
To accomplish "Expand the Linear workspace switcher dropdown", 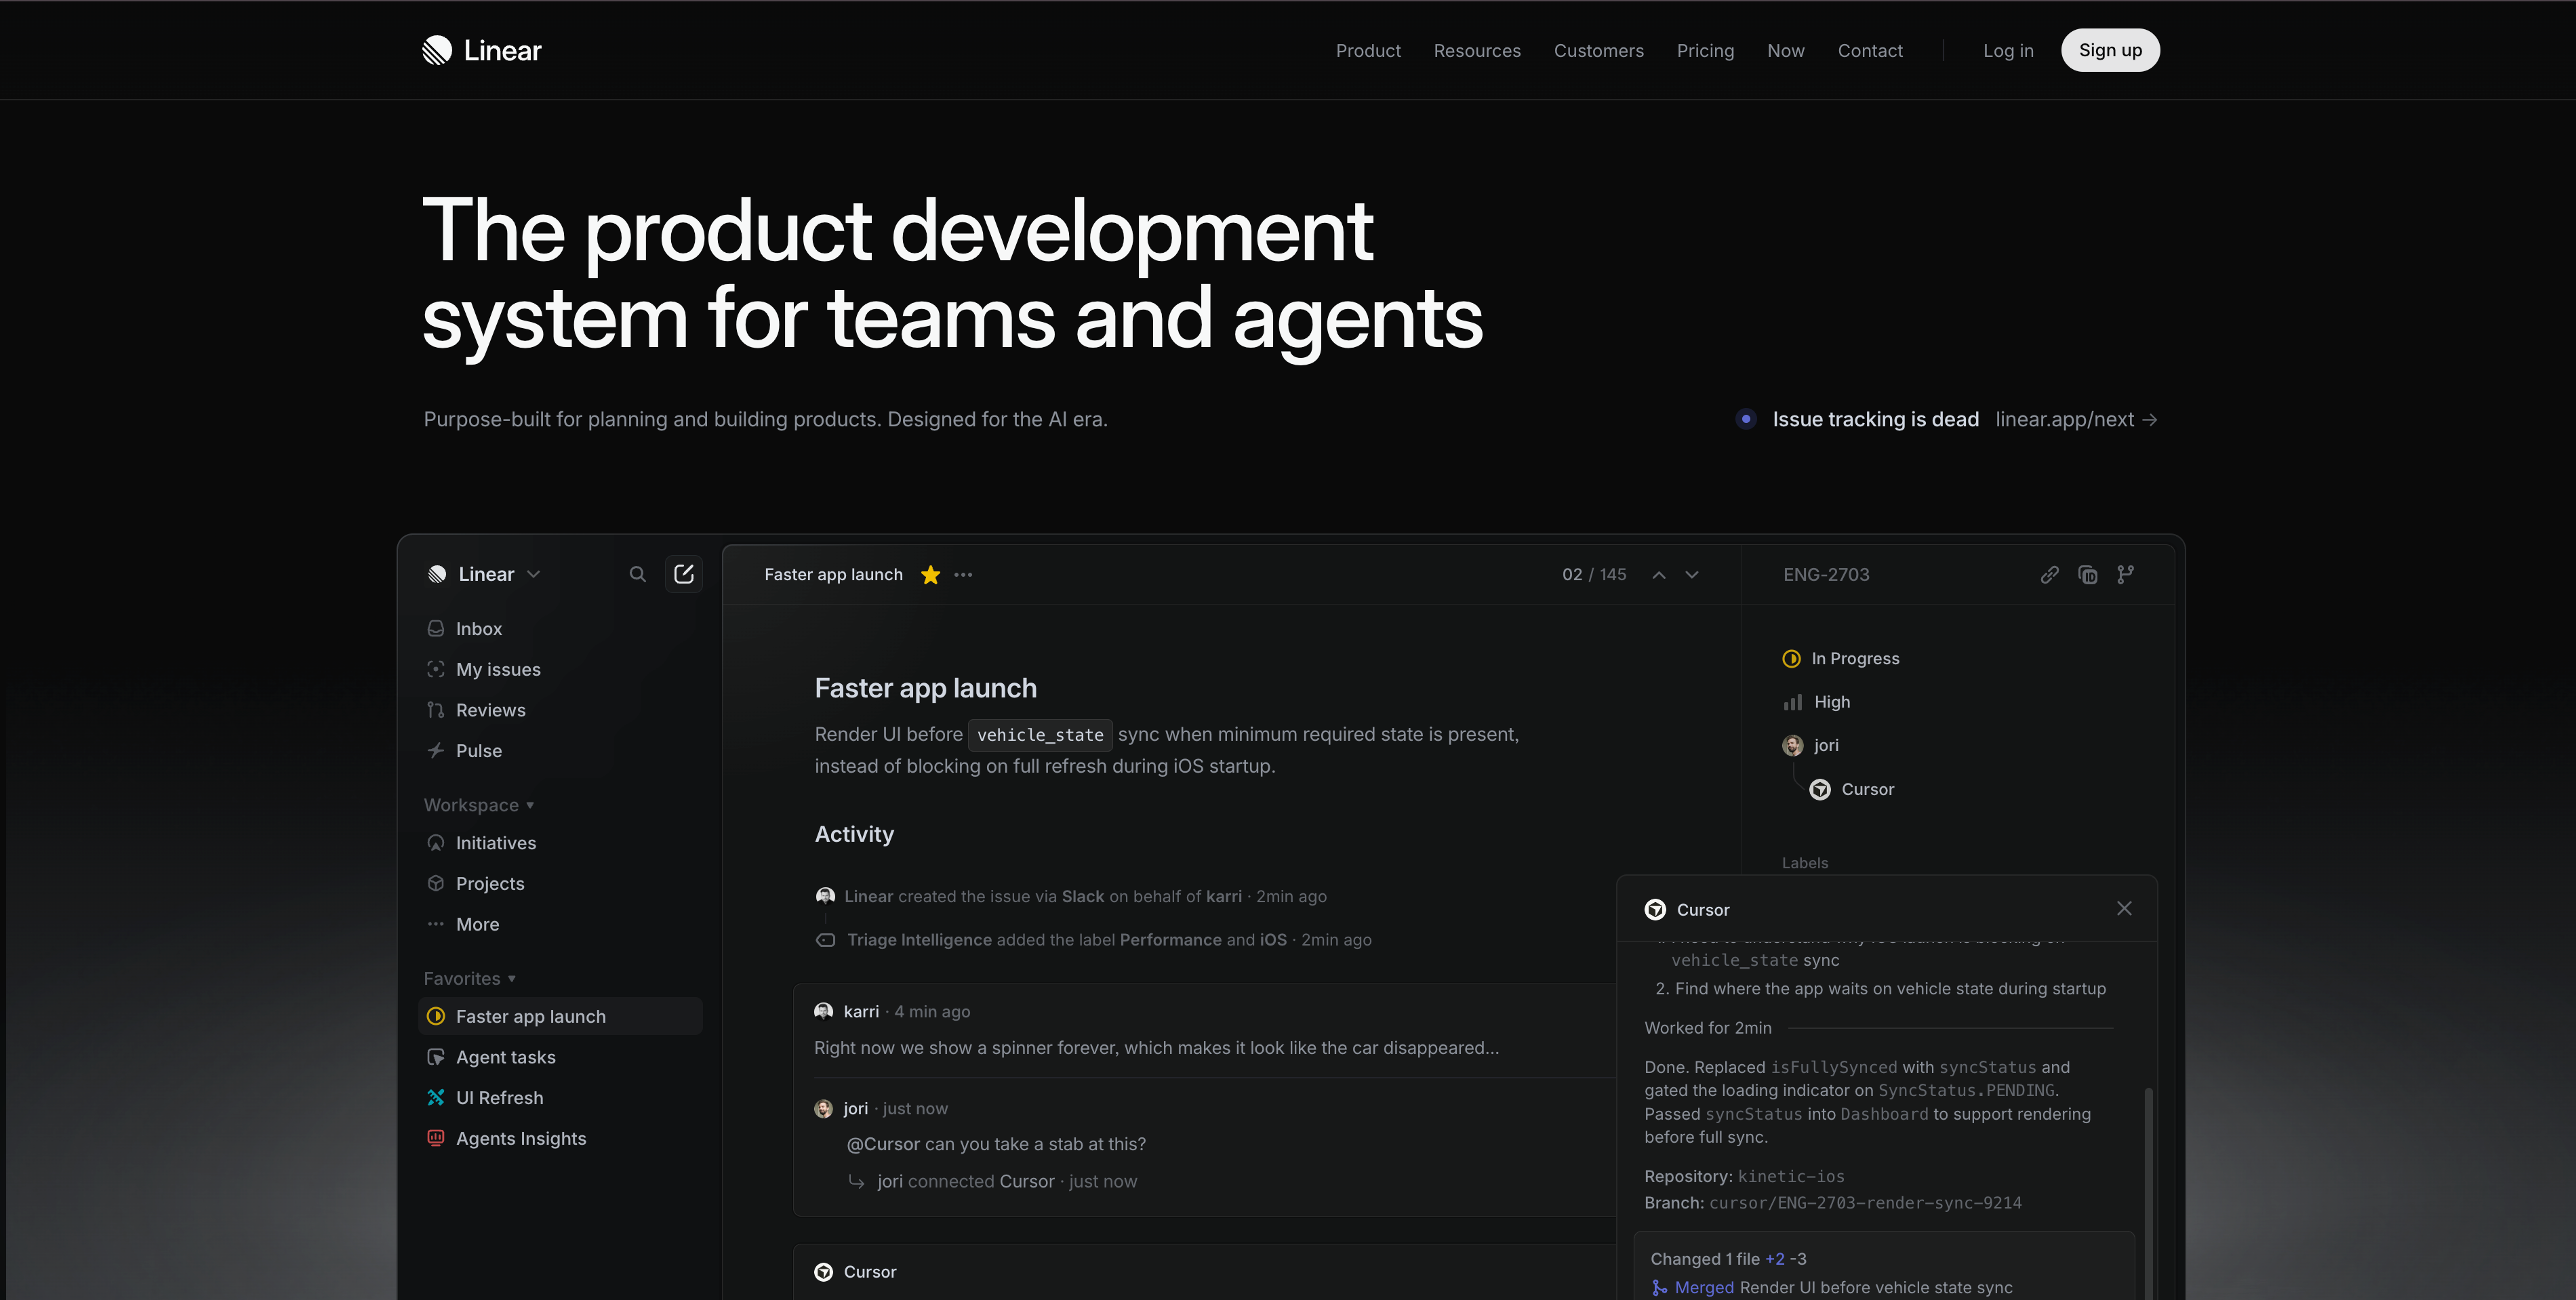I will coord(484,574).
